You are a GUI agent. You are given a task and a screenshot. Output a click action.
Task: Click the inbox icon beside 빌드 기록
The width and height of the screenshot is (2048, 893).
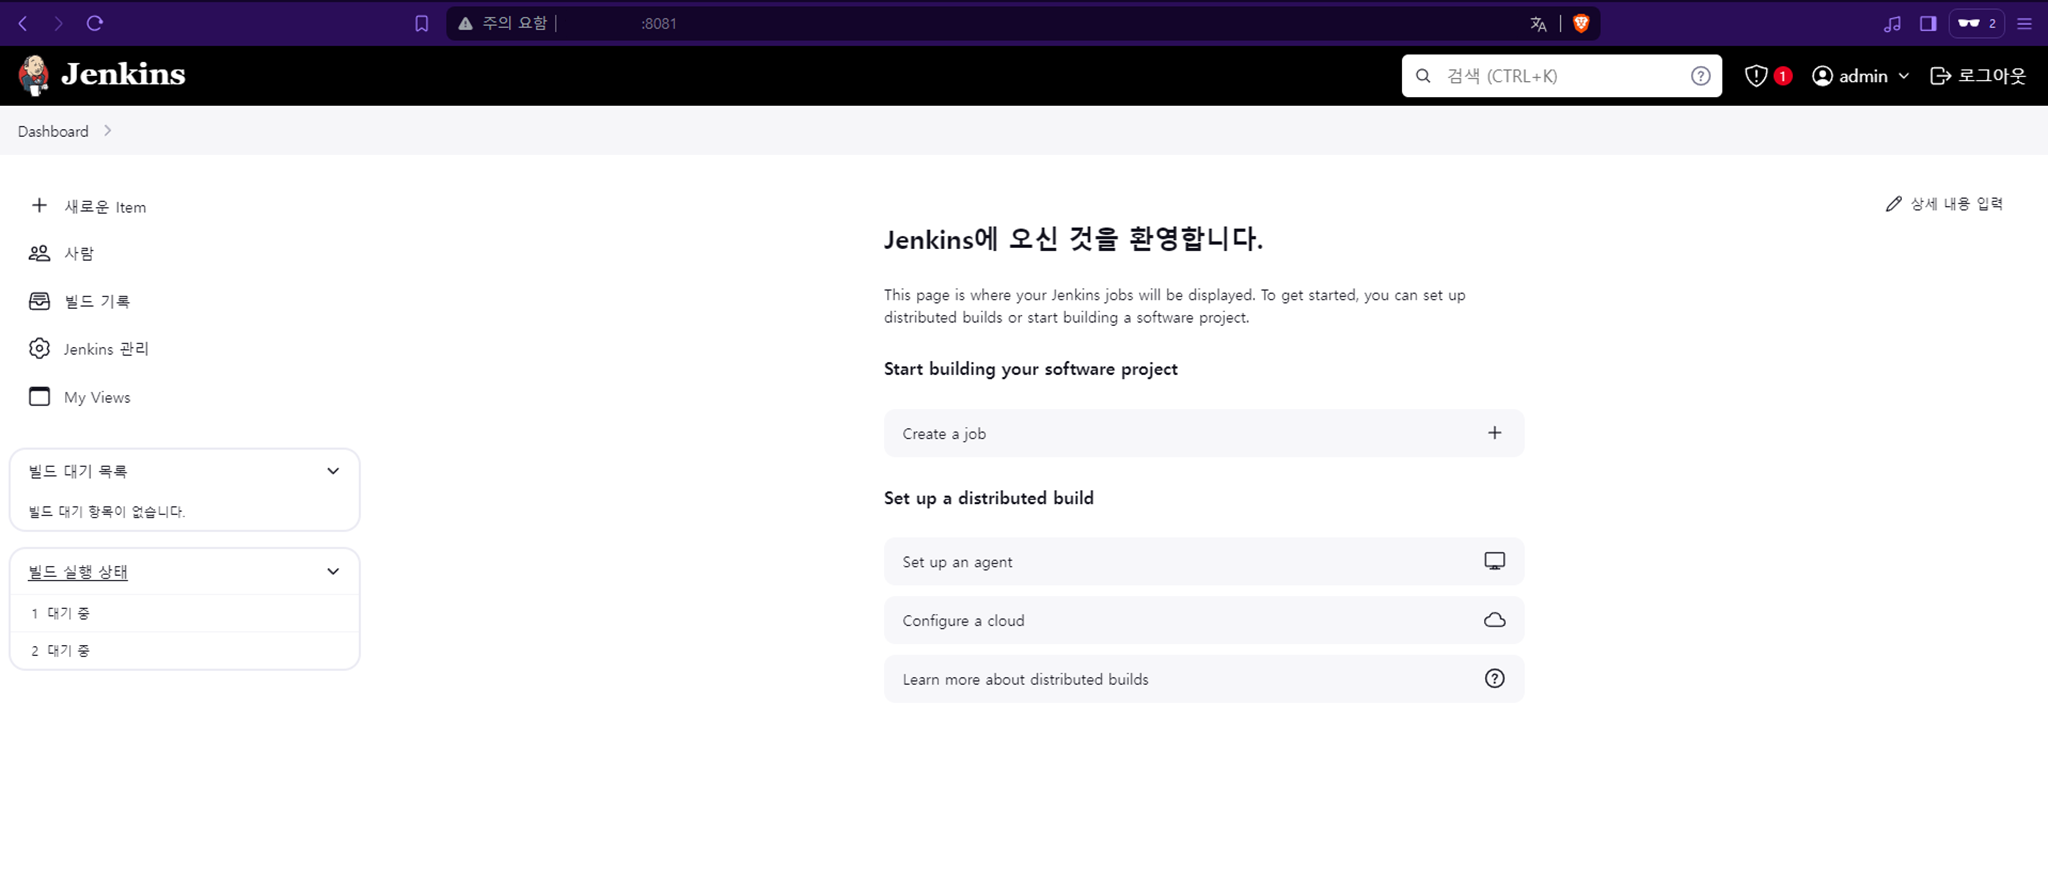[39, 301]
